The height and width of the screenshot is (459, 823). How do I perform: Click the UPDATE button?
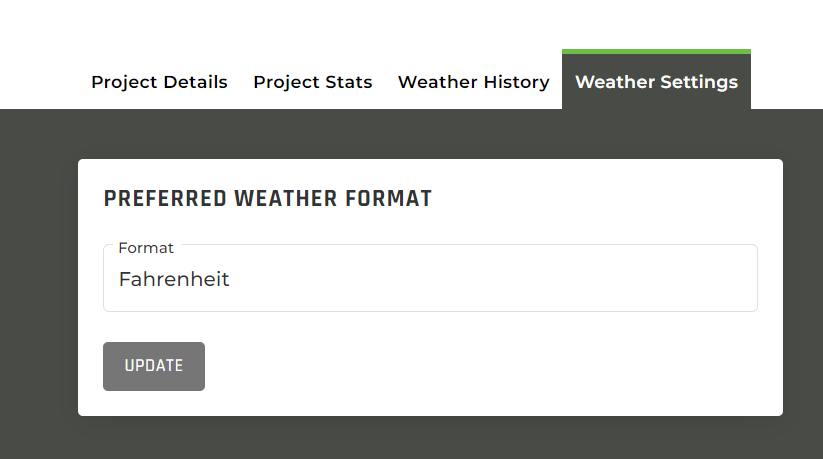point(154,366)
